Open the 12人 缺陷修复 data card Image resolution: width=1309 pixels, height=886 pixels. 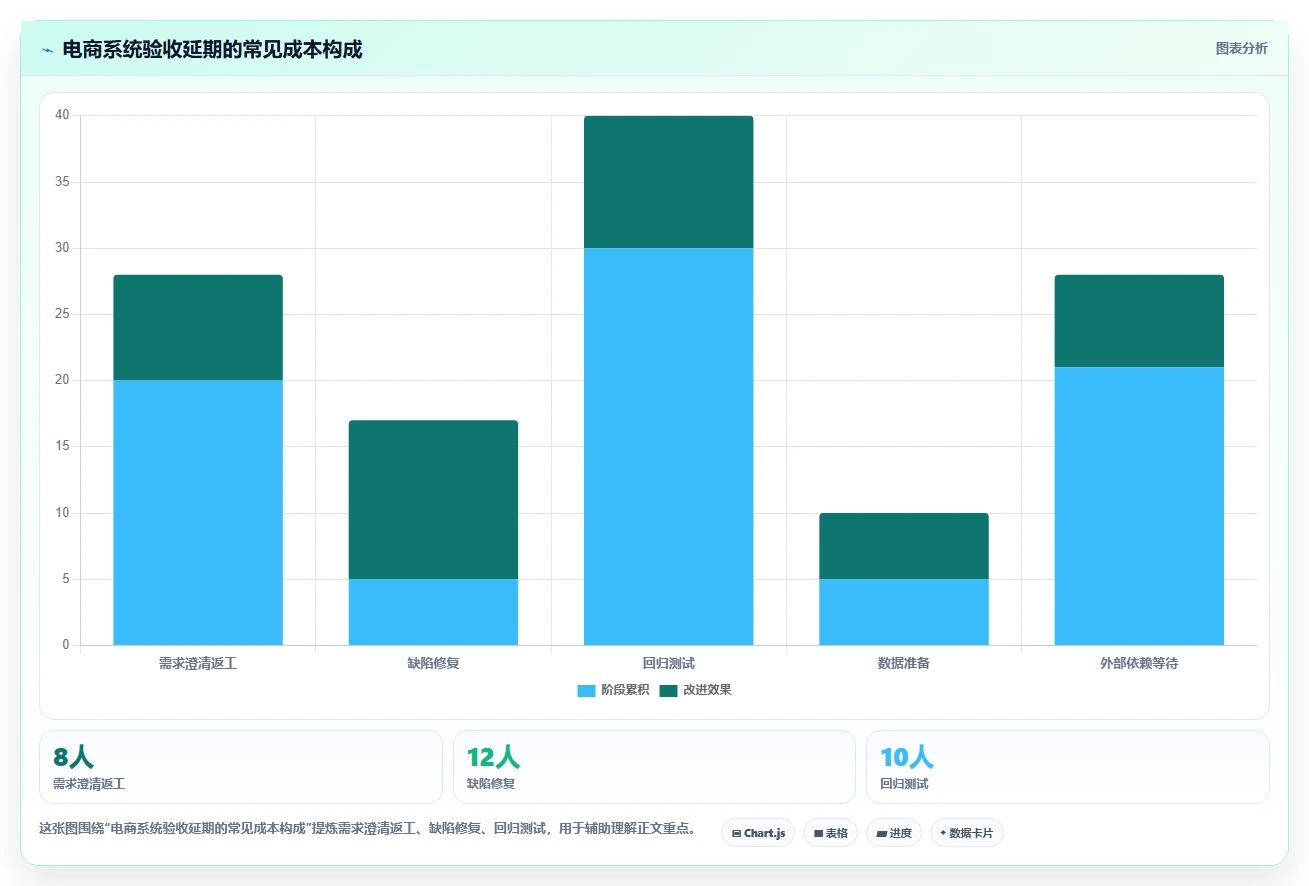tap(654, 767)
